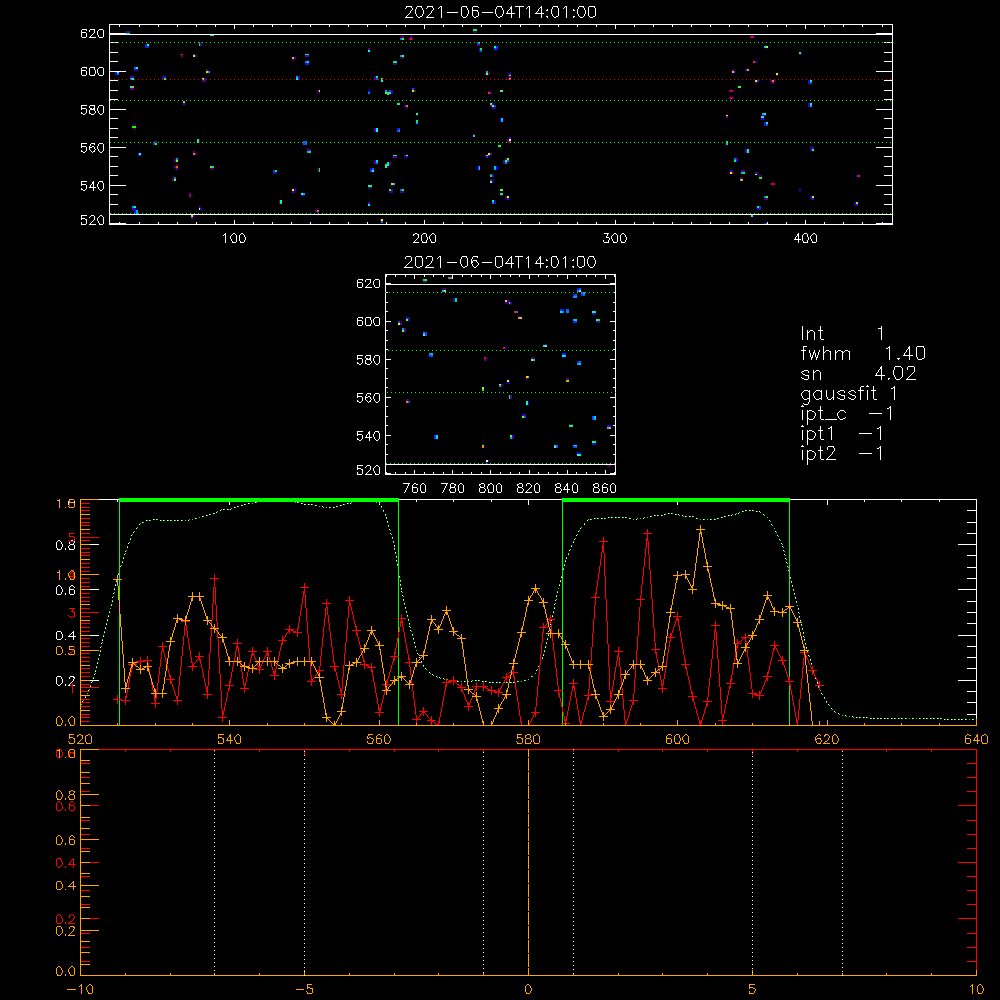Click the x-axis label 800 in middle plot

click(x=490, y=489)
